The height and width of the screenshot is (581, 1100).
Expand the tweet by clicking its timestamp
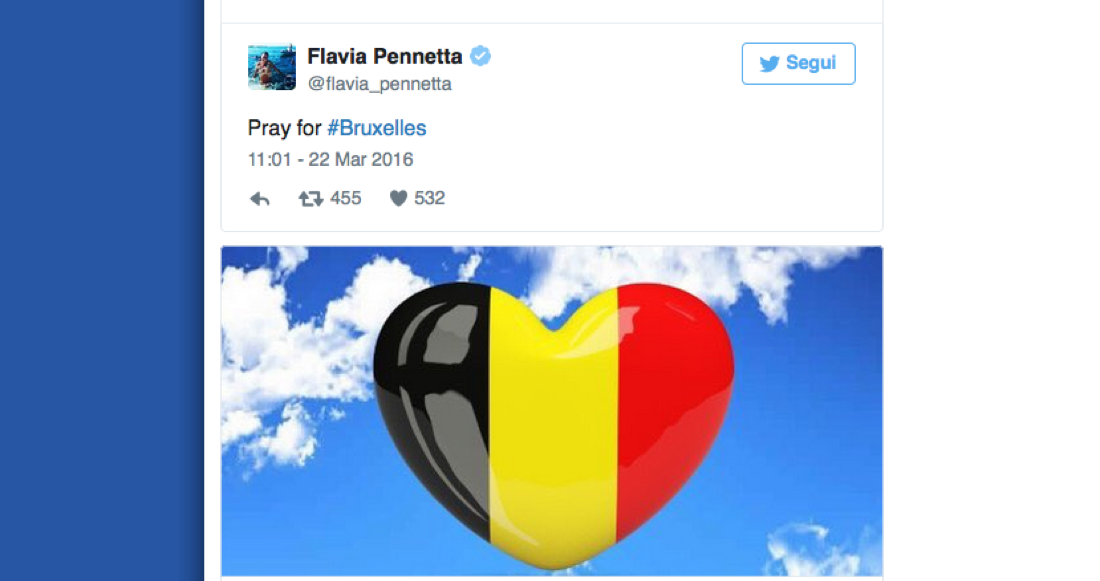331,159
